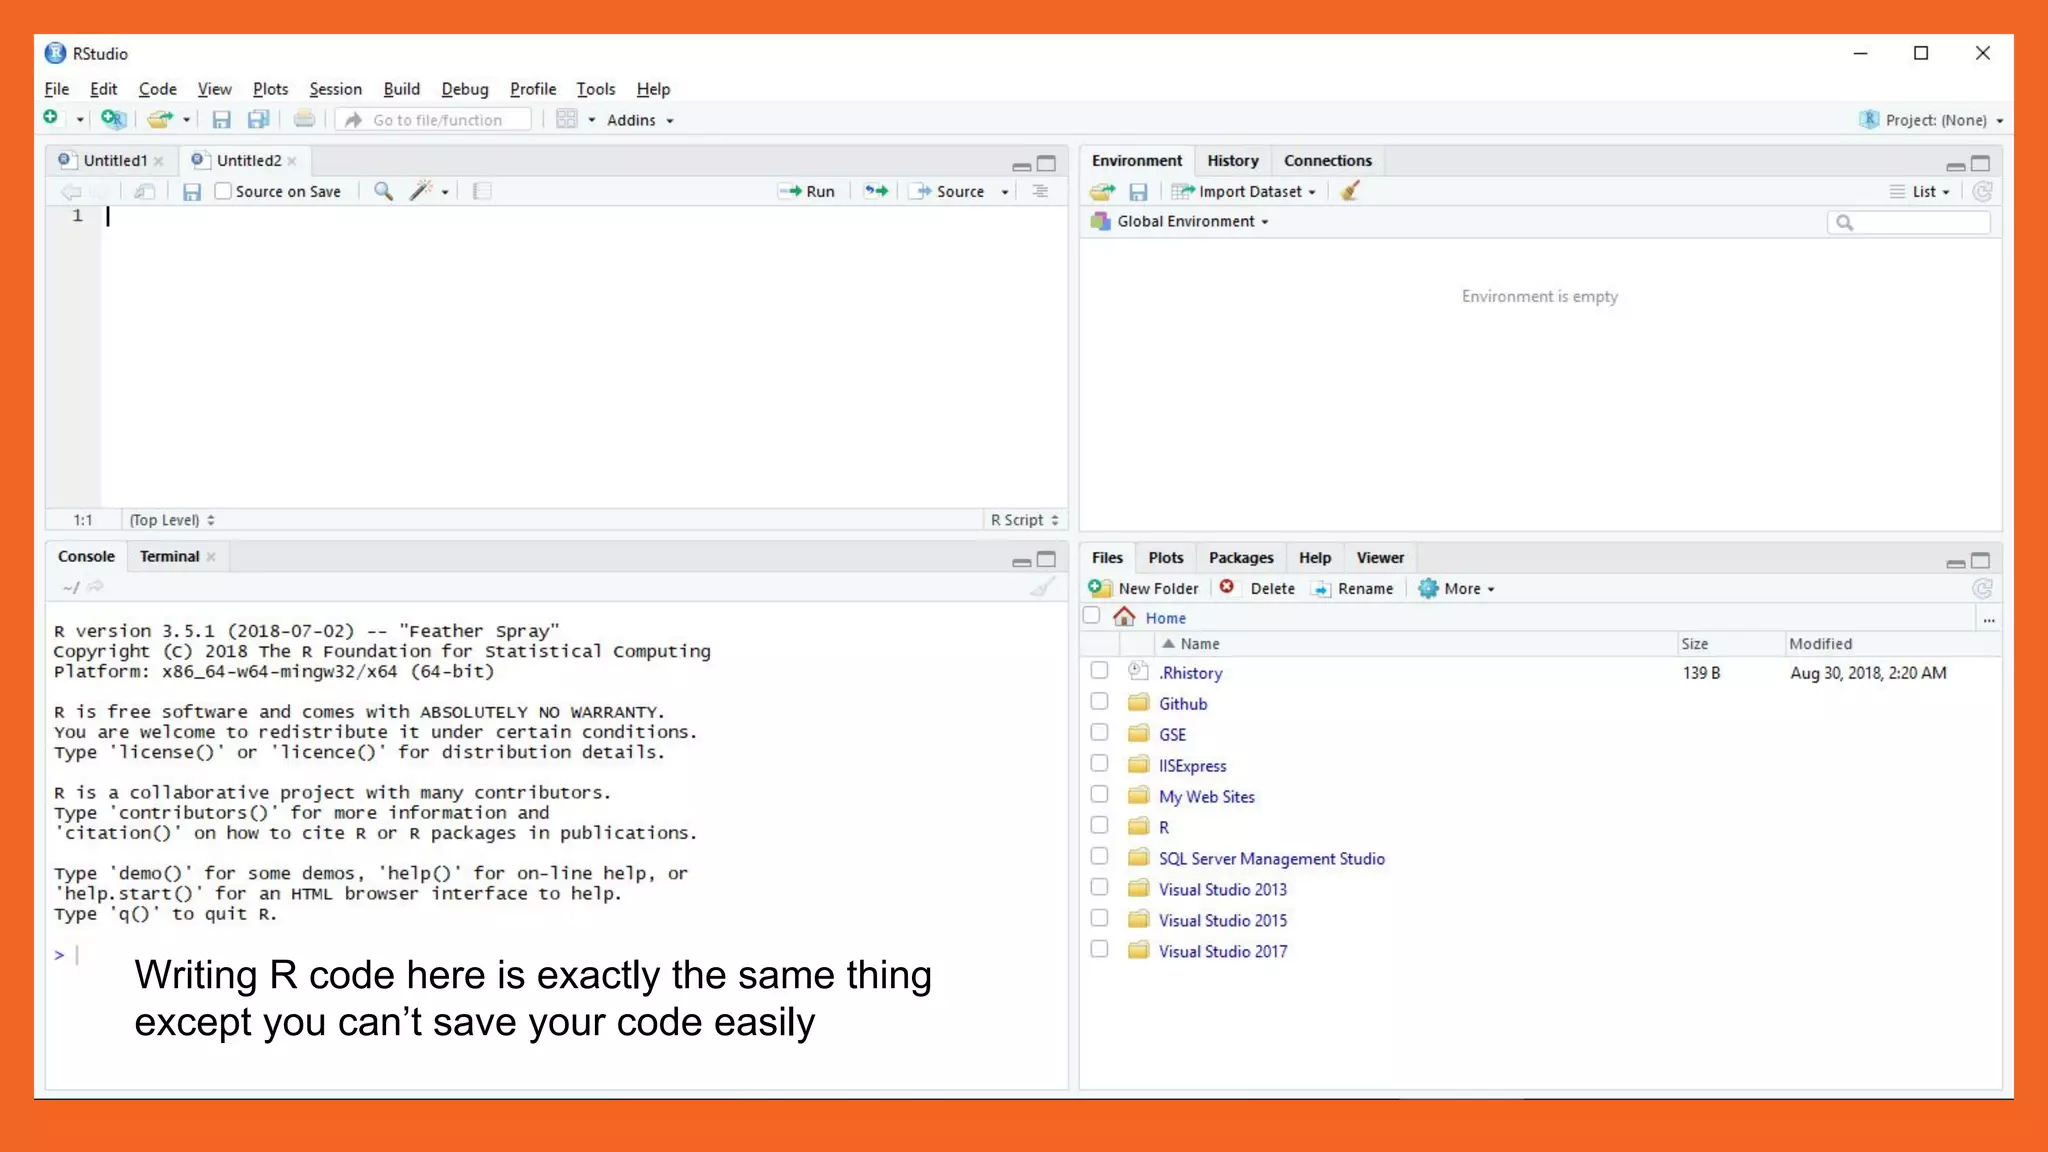Click the Code Tools magic wand icon
Viewport: 2048px width, 1152px height.
tap(421, 191)
